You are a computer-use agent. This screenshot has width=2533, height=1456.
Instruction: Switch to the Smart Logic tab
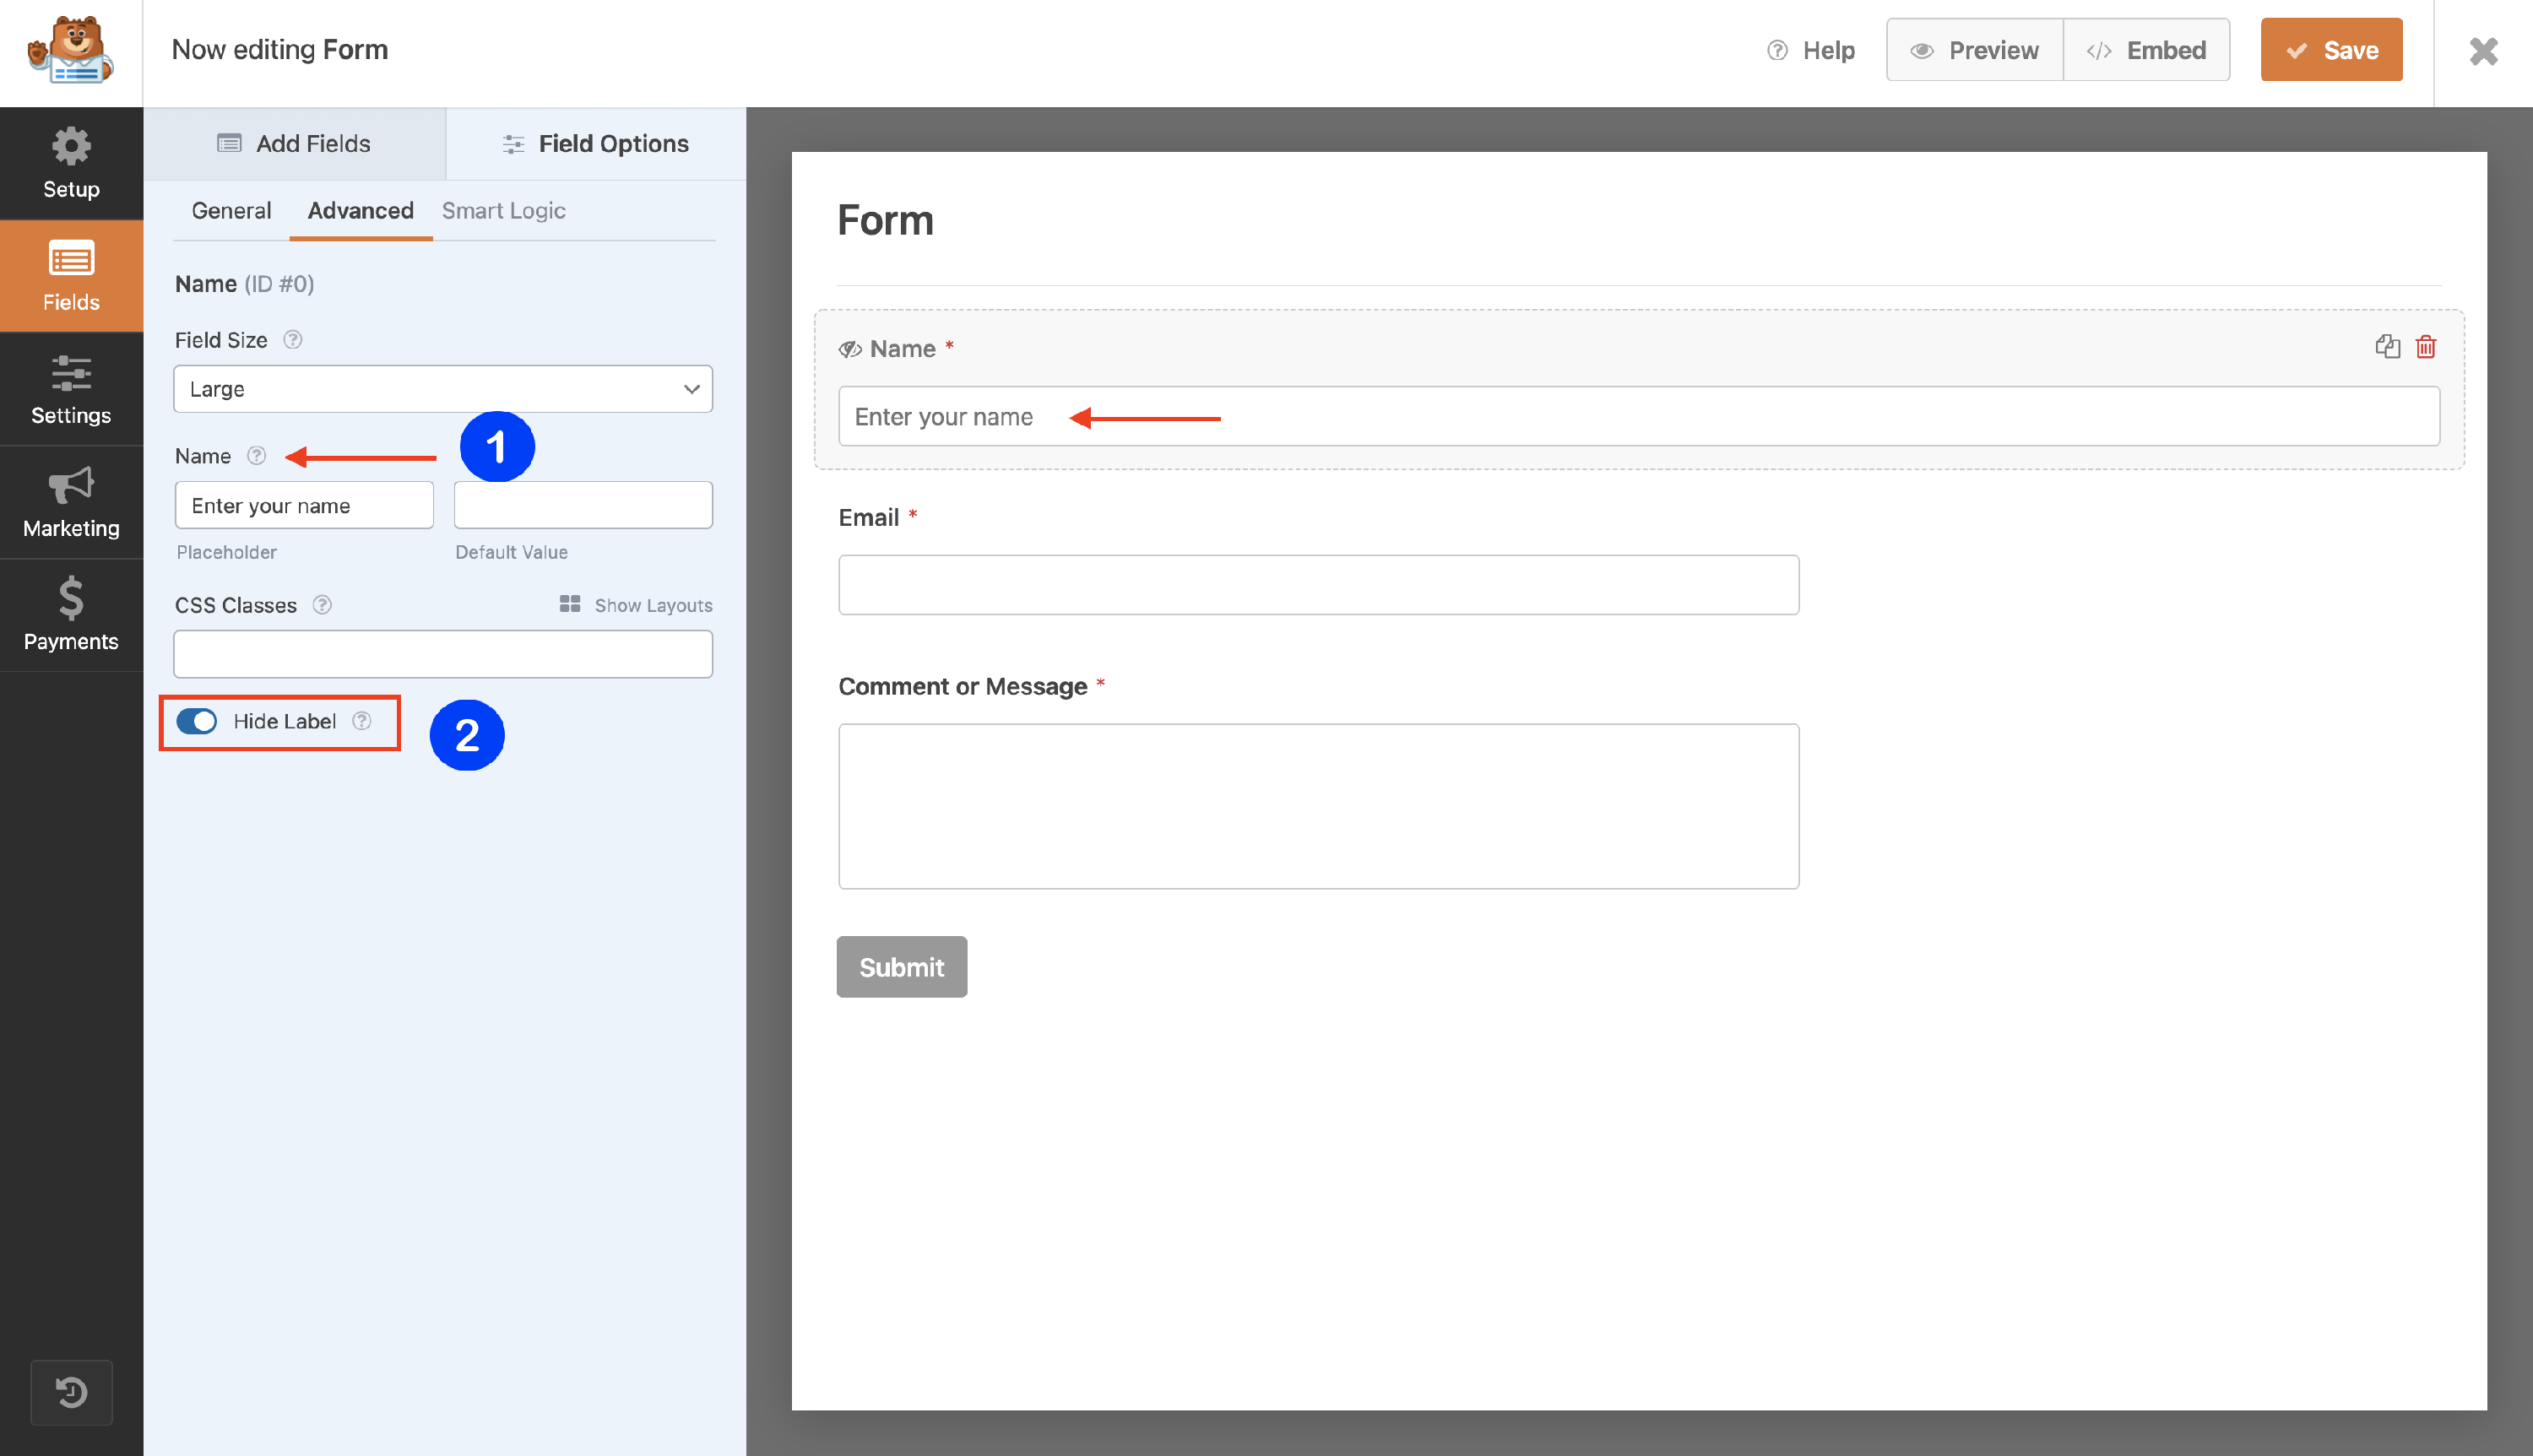point(503,211)
